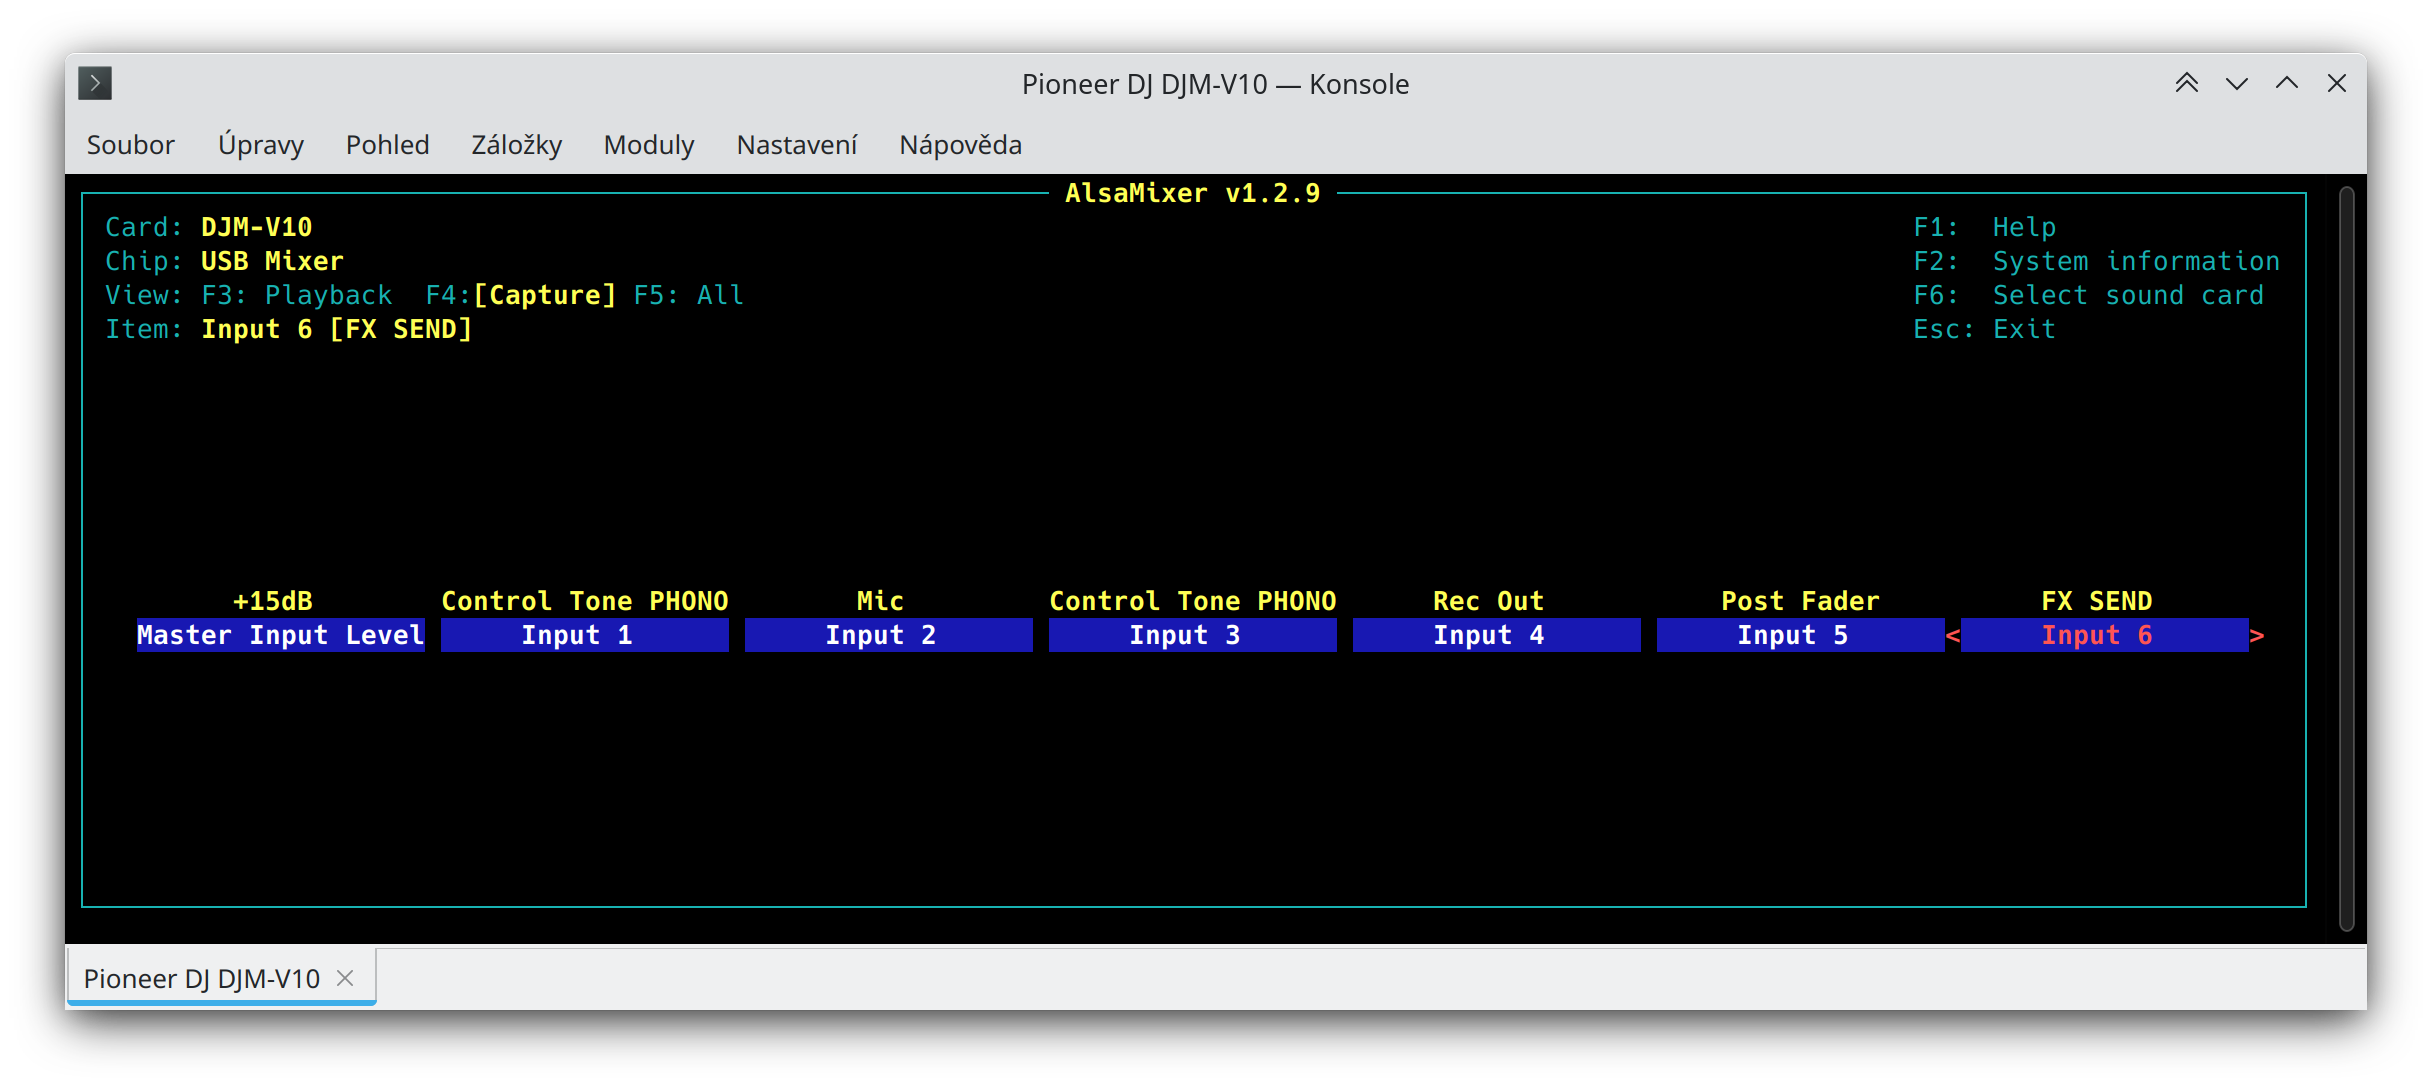
Task: Click Control Tone PHONO value above Input 3
Action: 1193,601
